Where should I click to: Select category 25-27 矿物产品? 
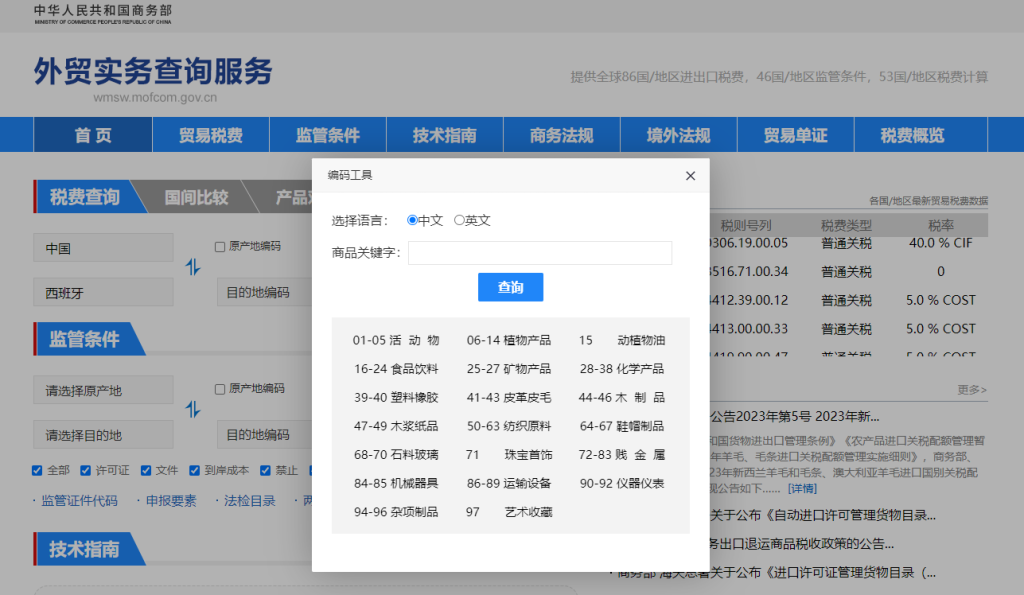[509, 369]
